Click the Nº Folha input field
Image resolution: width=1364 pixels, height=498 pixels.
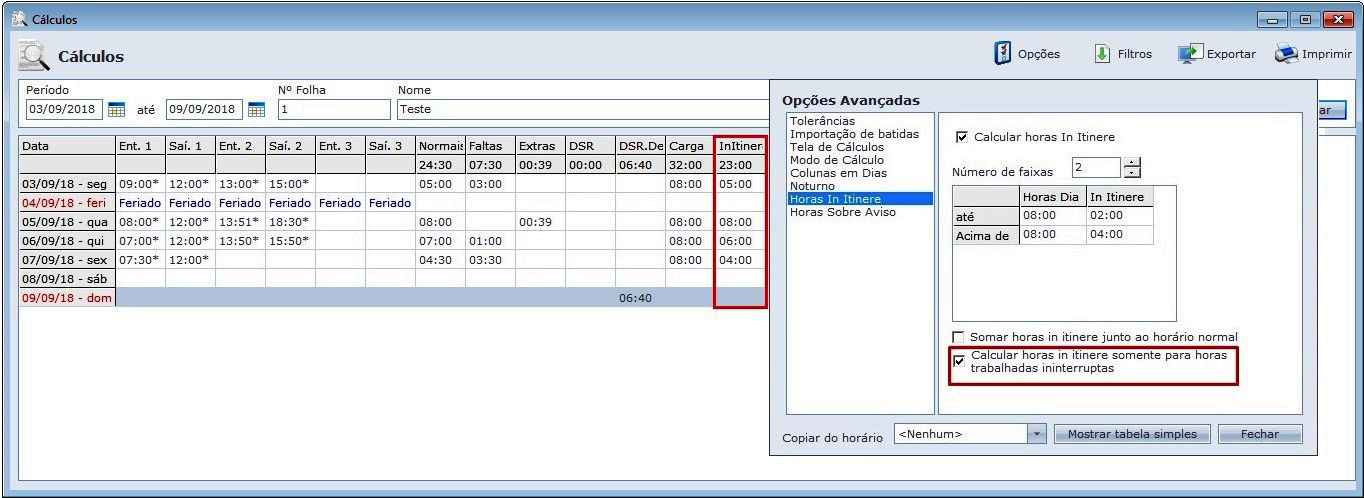333,109
